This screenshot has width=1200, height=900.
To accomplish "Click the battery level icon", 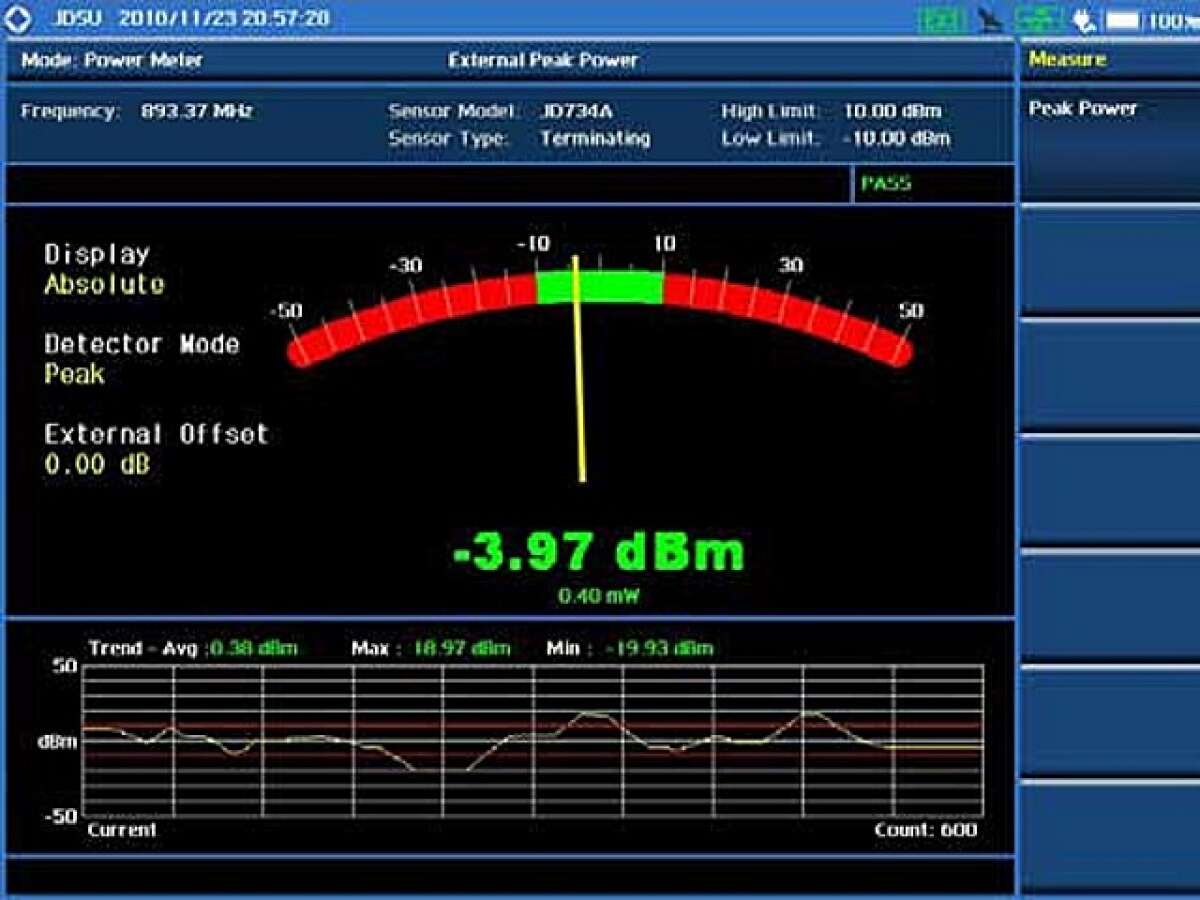I will (1122, 19).
